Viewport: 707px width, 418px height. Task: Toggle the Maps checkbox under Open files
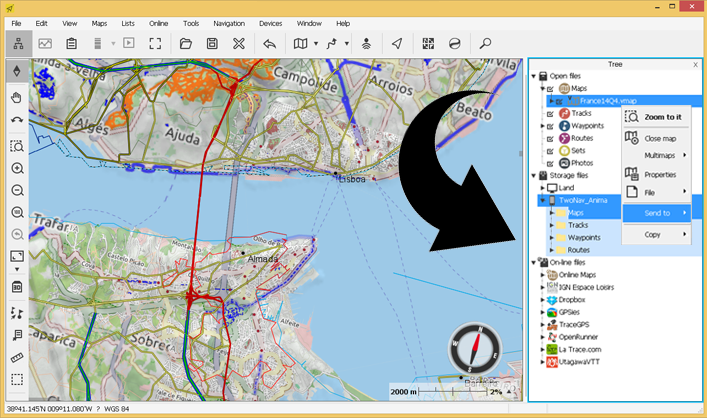point(551,89)
